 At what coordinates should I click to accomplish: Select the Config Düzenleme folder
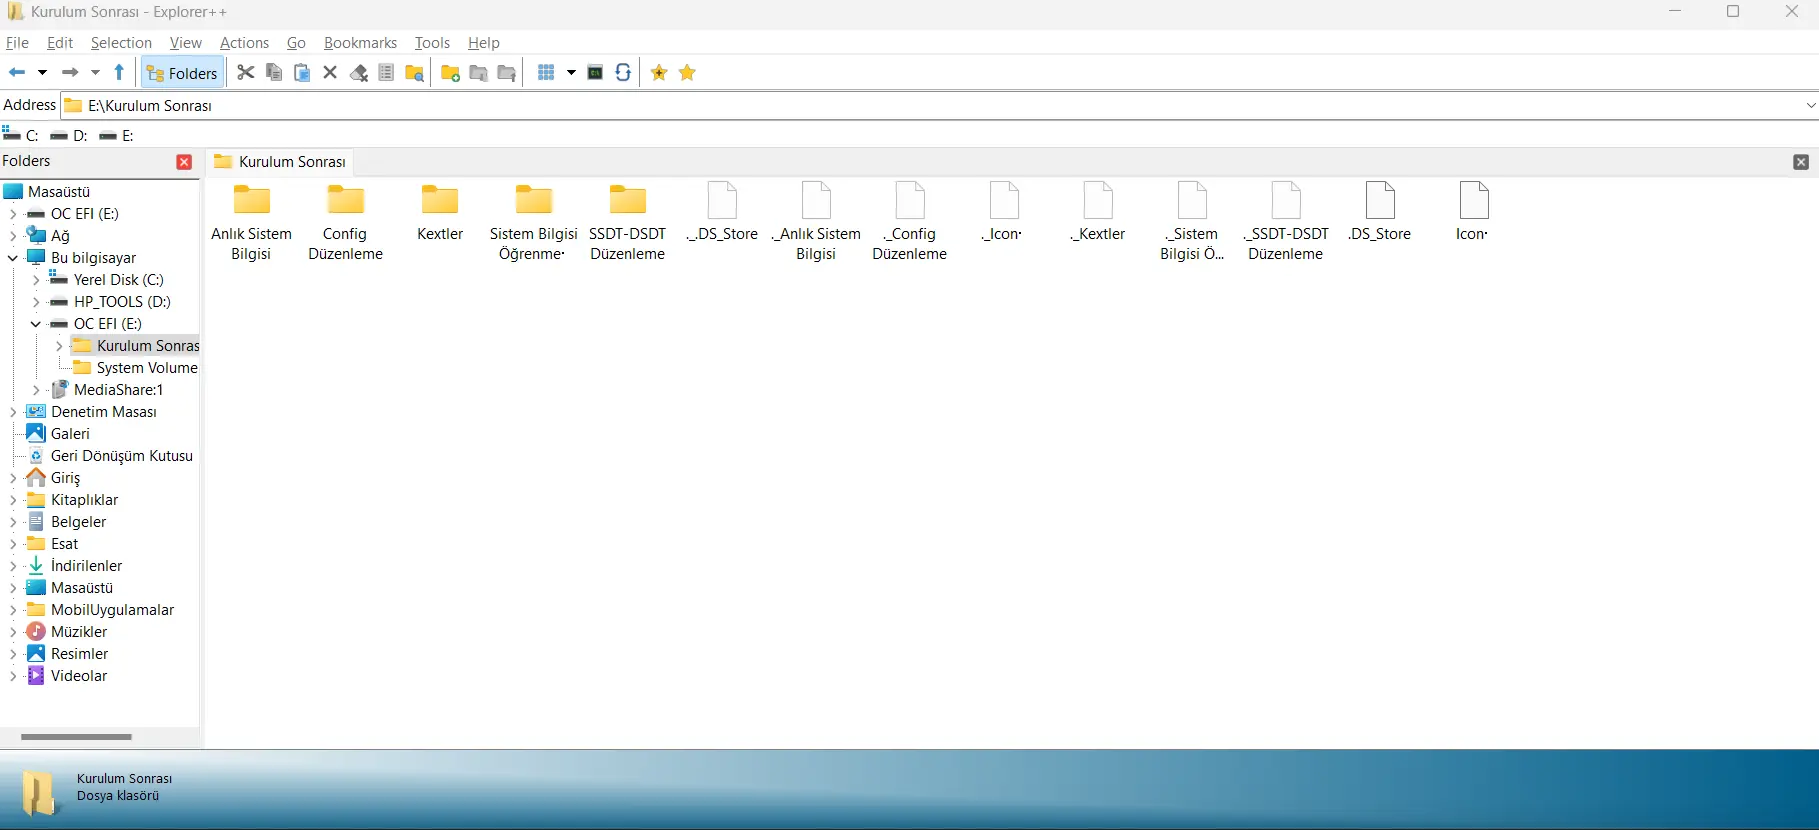pos(345,222)
